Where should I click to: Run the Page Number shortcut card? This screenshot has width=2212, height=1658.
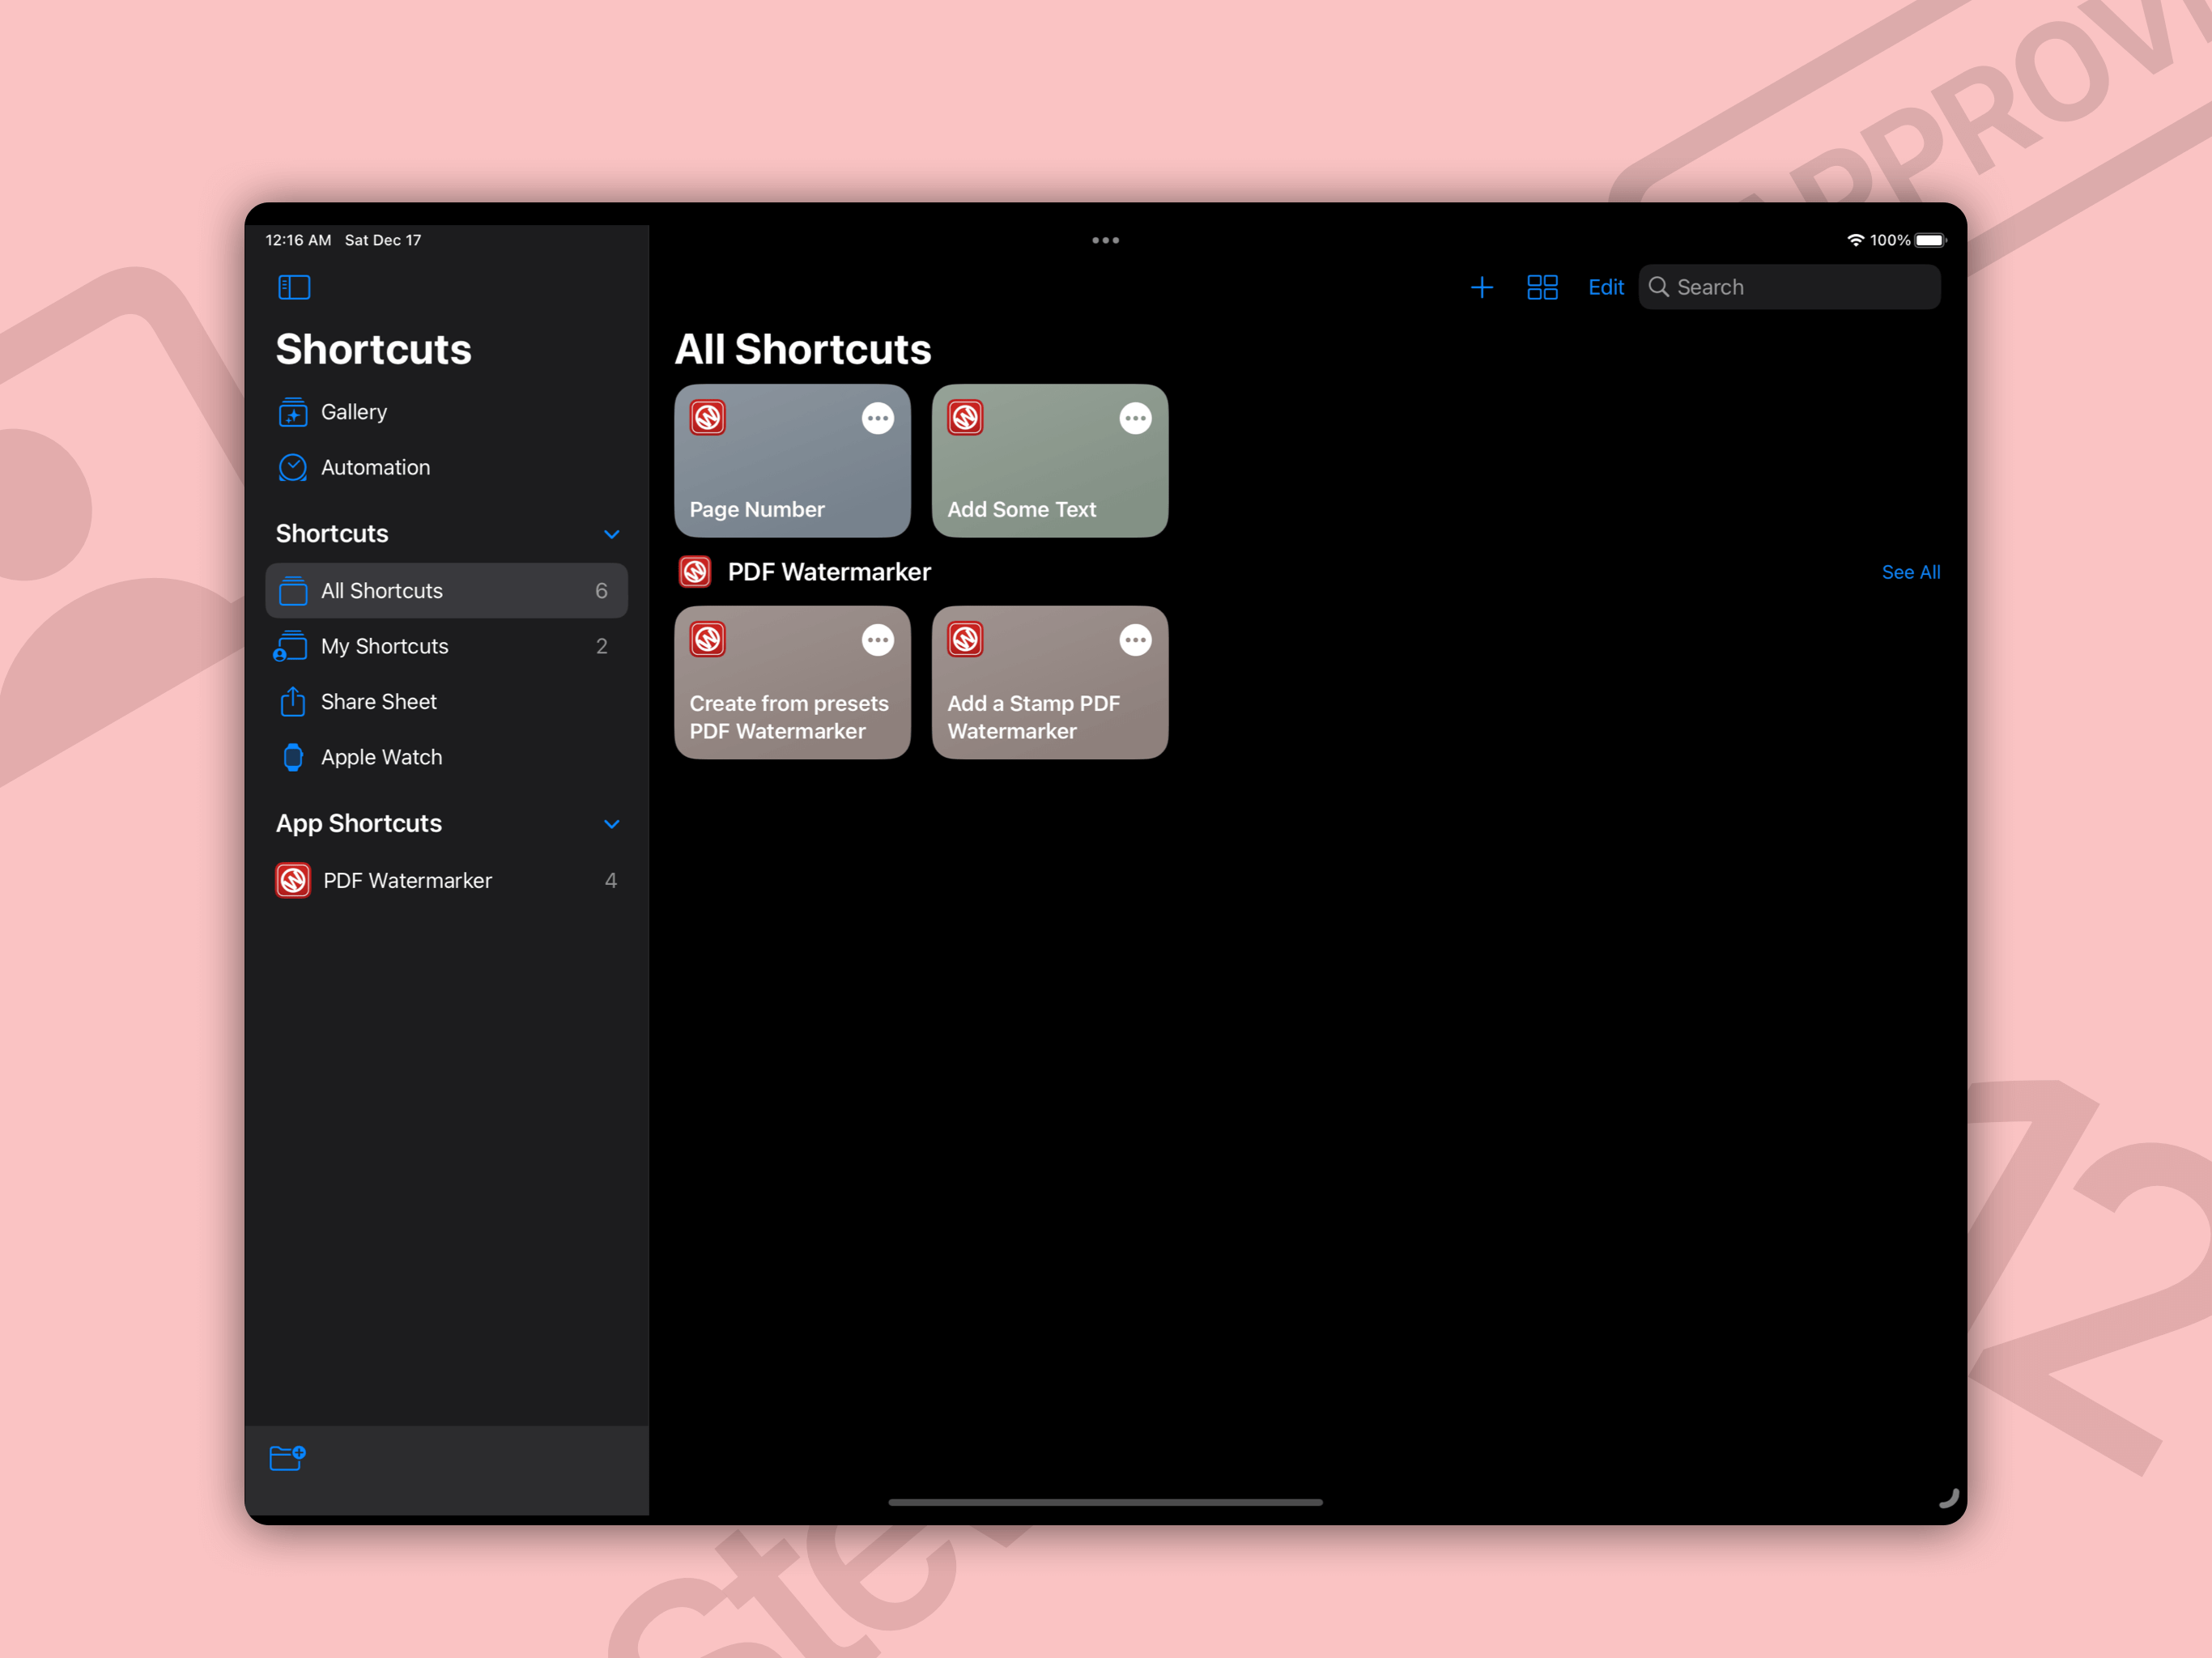[x=792, y=461]
